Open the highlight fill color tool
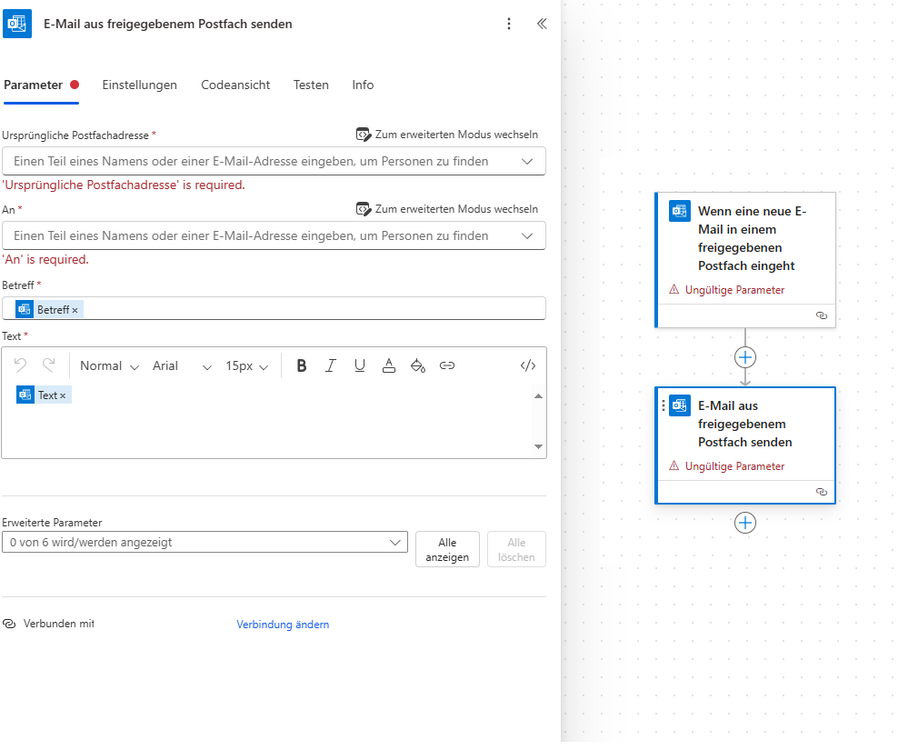The width and height of the screenshot is (898, 750). click(x=418, y=366)
